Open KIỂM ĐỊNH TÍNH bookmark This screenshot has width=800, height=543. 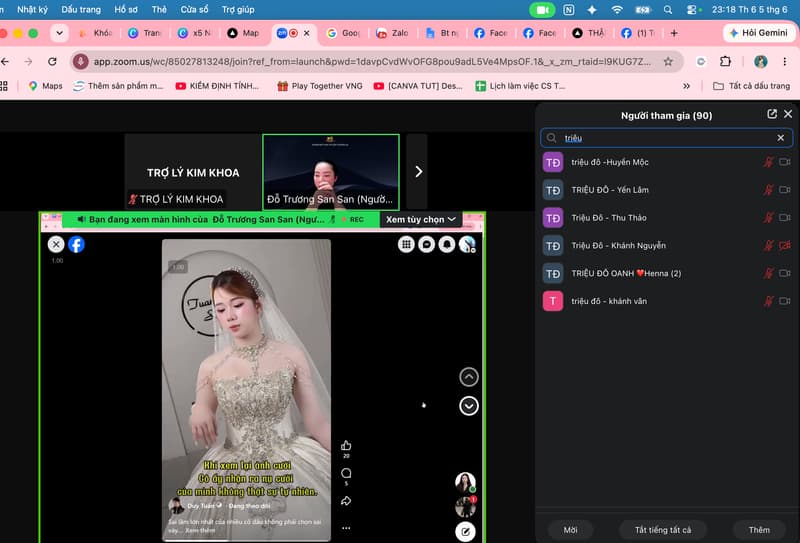[x=218, y=86]
